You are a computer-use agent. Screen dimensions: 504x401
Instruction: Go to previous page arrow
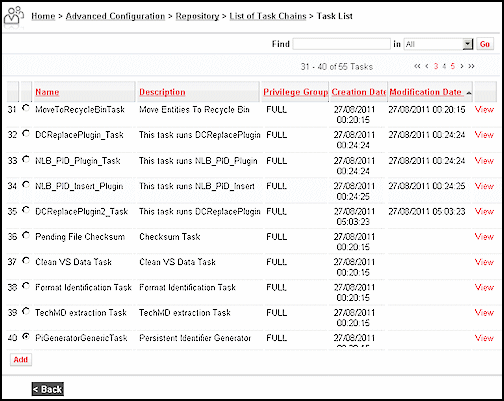427,66
